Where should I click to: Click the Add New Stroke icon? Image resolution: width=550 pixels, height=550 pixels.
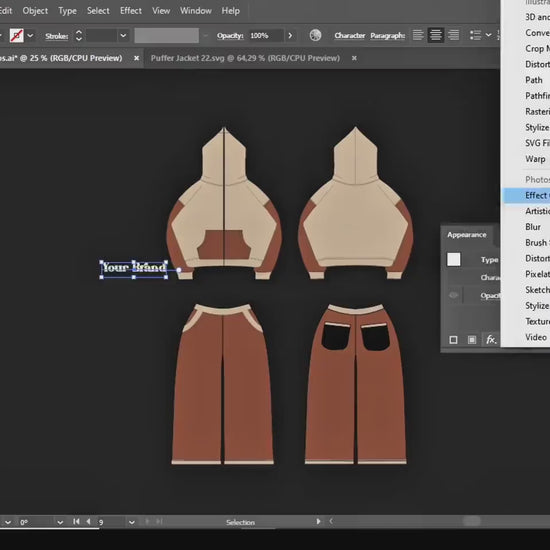pos(453,340)
